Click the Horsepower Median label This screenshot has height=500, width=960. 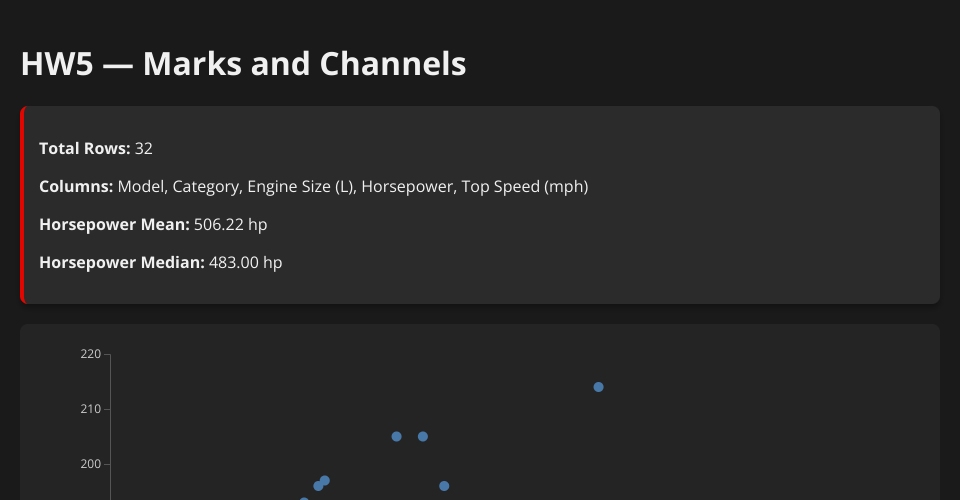[122, 263]
